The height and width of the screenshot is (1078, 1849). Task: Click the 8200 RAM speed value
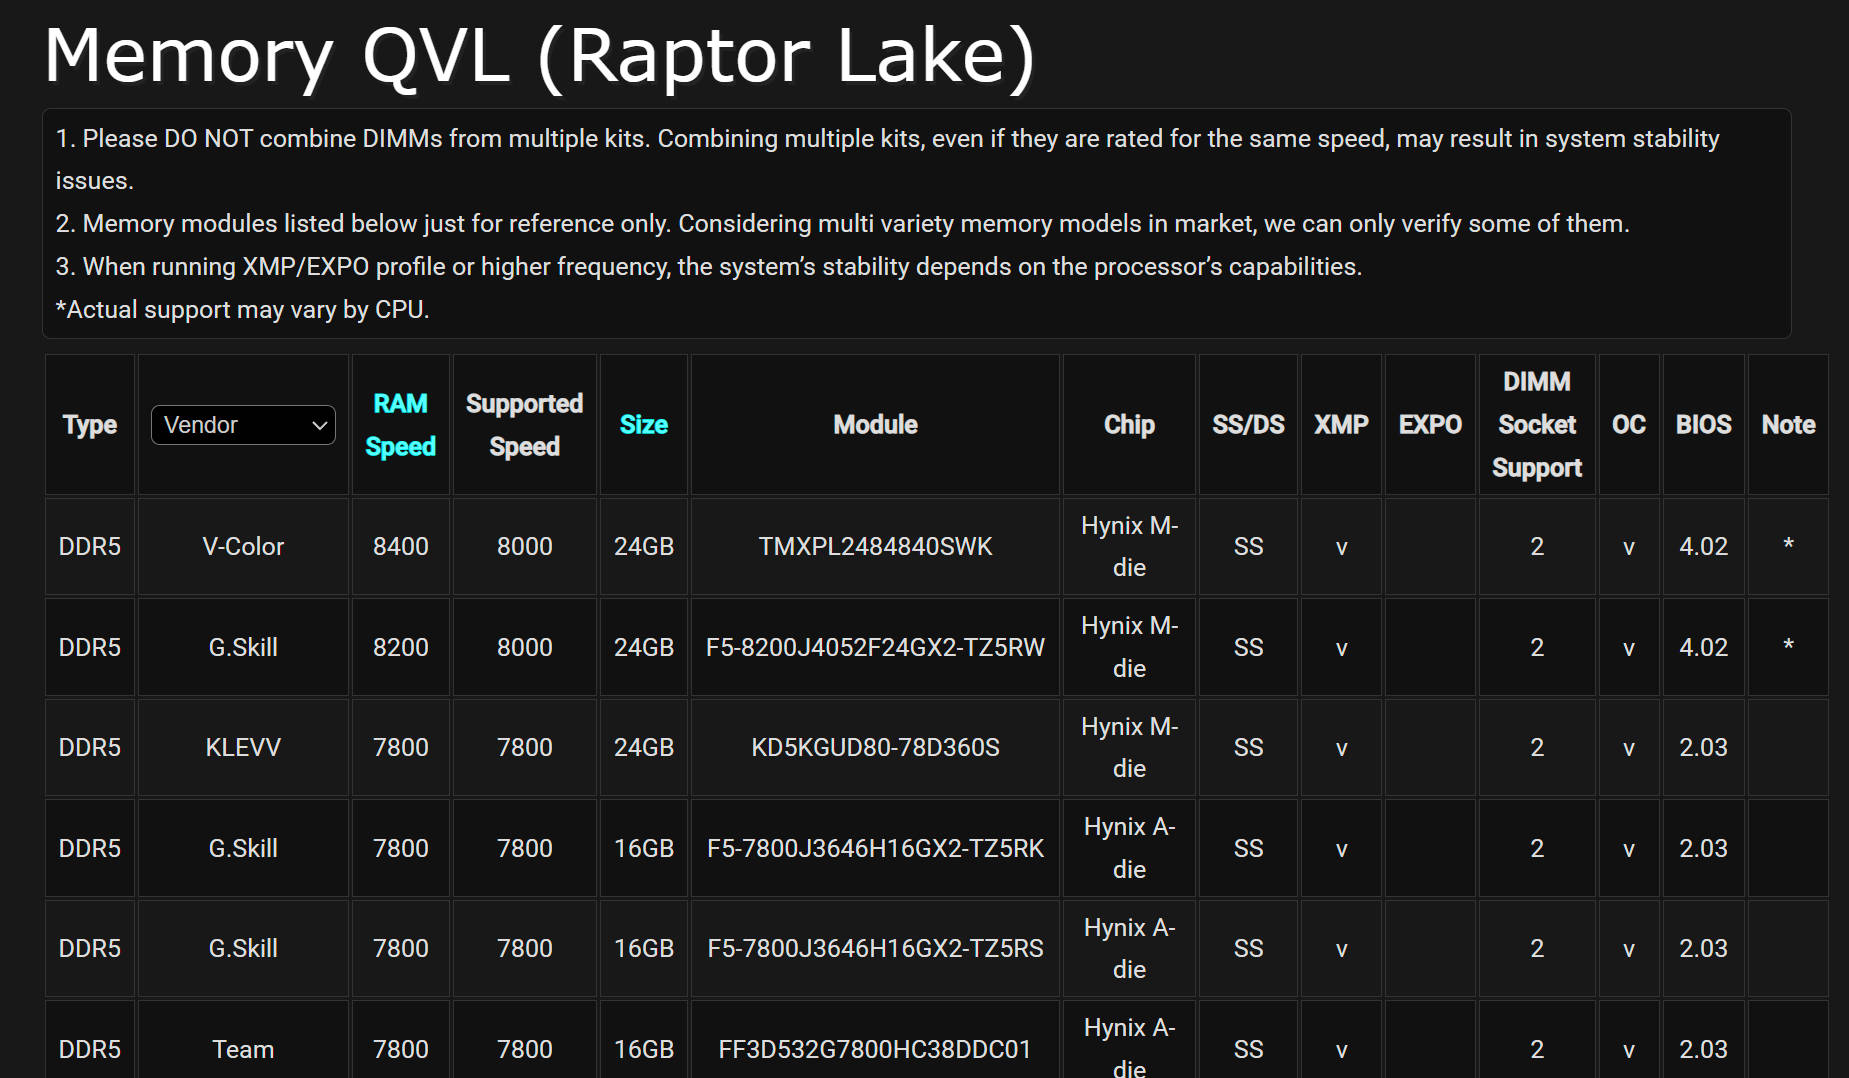pyautogui.click(x=400, y=647)
